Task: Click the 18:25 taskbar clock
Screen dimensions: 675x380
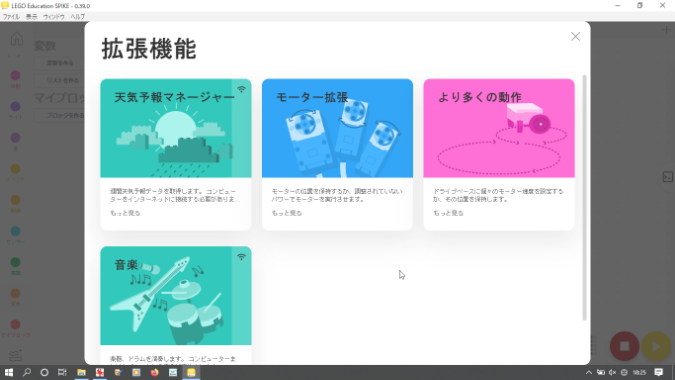Action: [x=639, y=372]
